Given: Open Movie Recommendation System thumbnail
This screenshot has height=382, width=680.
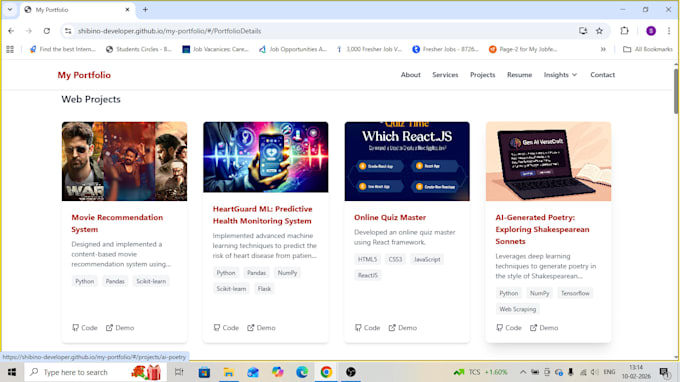Looking at the screenshot, I should [x=124, y=161].
